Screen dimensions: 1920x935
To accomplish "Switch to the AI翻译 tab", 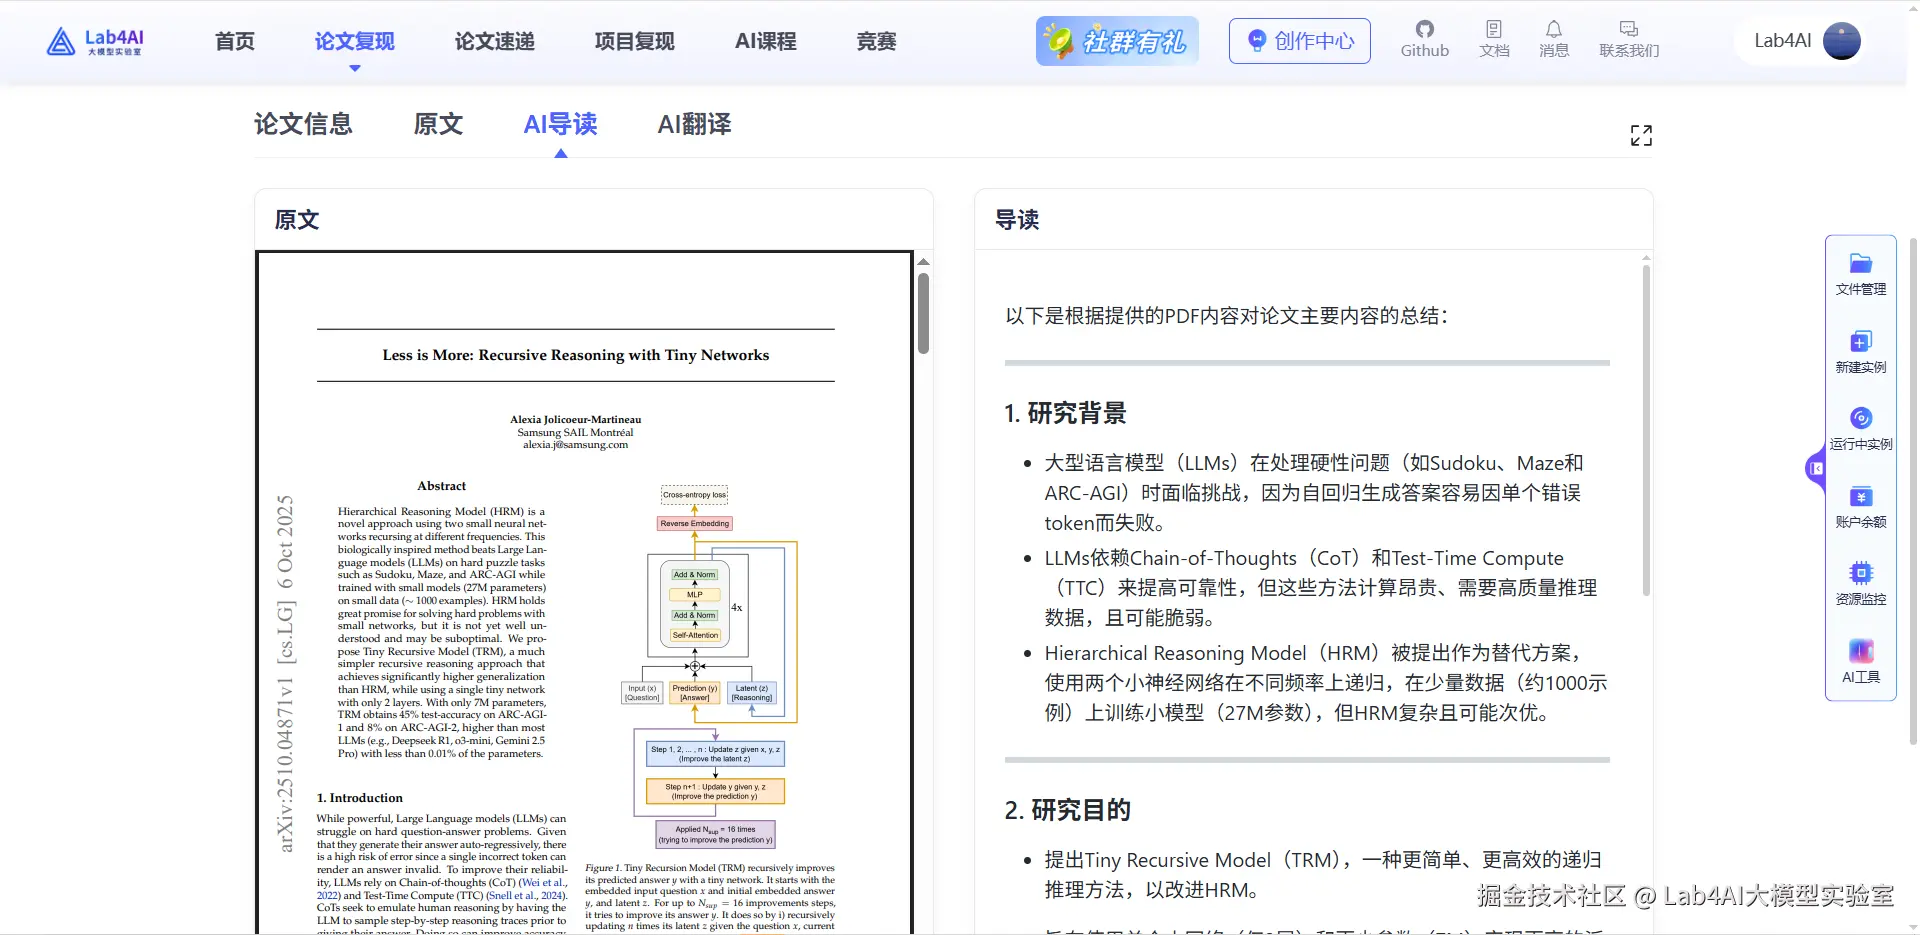I will click(x=694, y=124).
